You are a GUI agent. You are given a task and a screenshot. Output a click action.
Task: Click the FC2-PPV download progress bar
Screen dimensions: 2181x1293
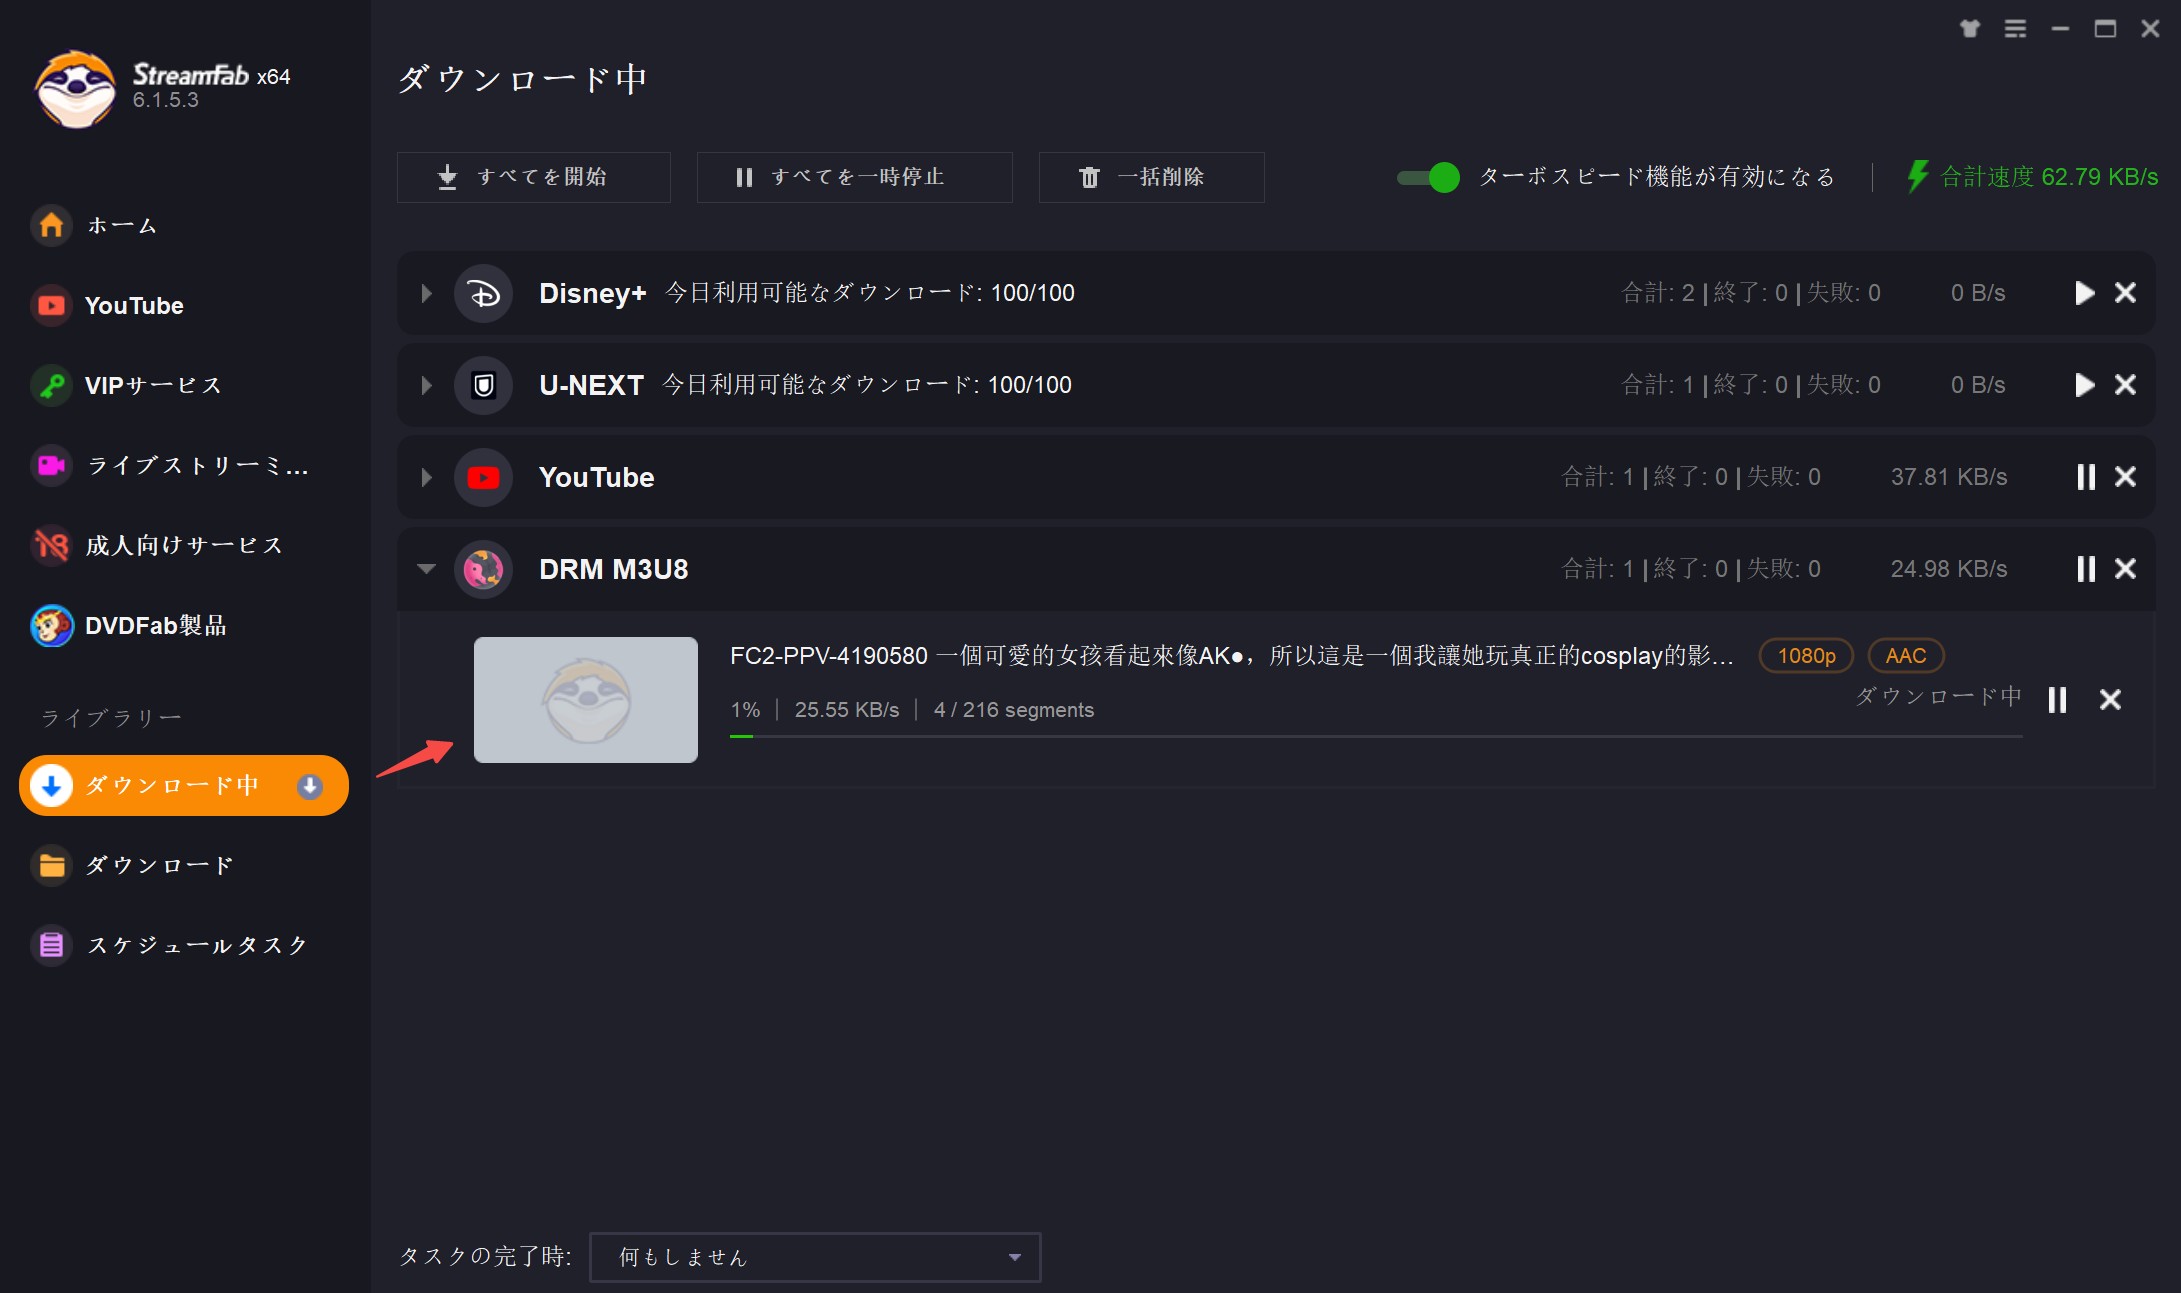[x=1376, y=736]
